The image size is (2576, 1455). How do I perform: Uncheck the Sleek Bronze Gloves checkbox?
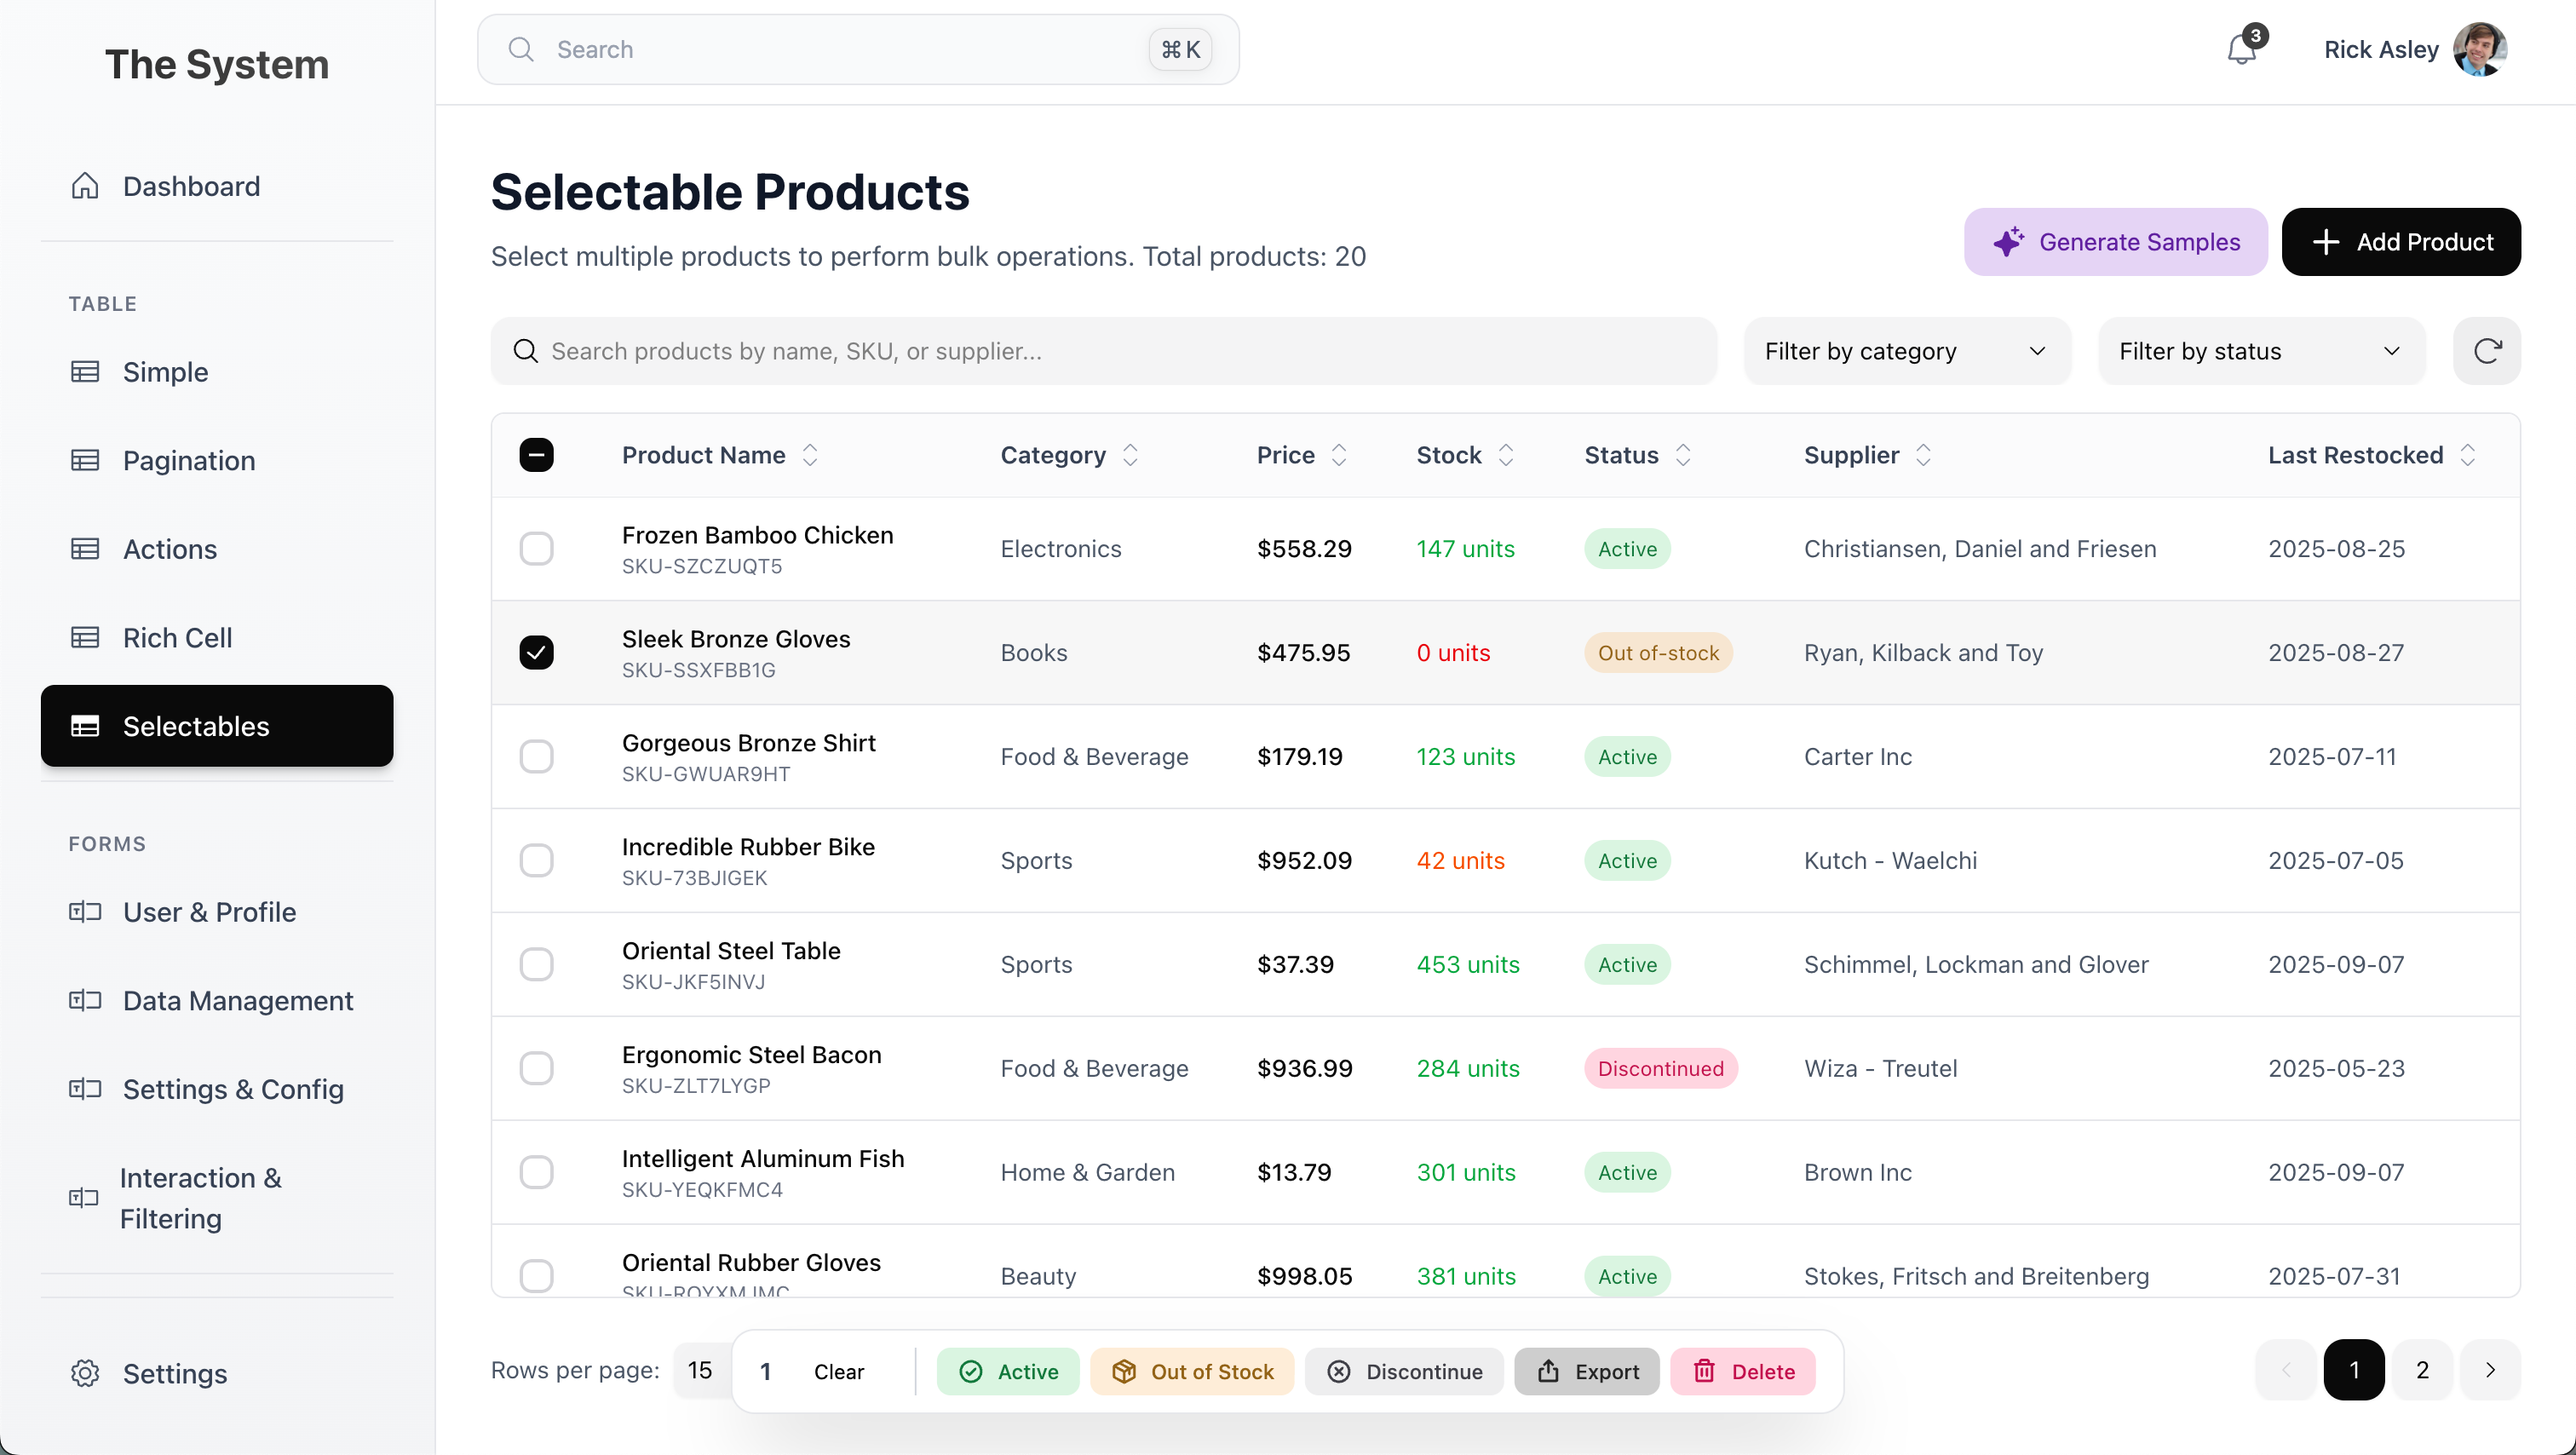537,653
